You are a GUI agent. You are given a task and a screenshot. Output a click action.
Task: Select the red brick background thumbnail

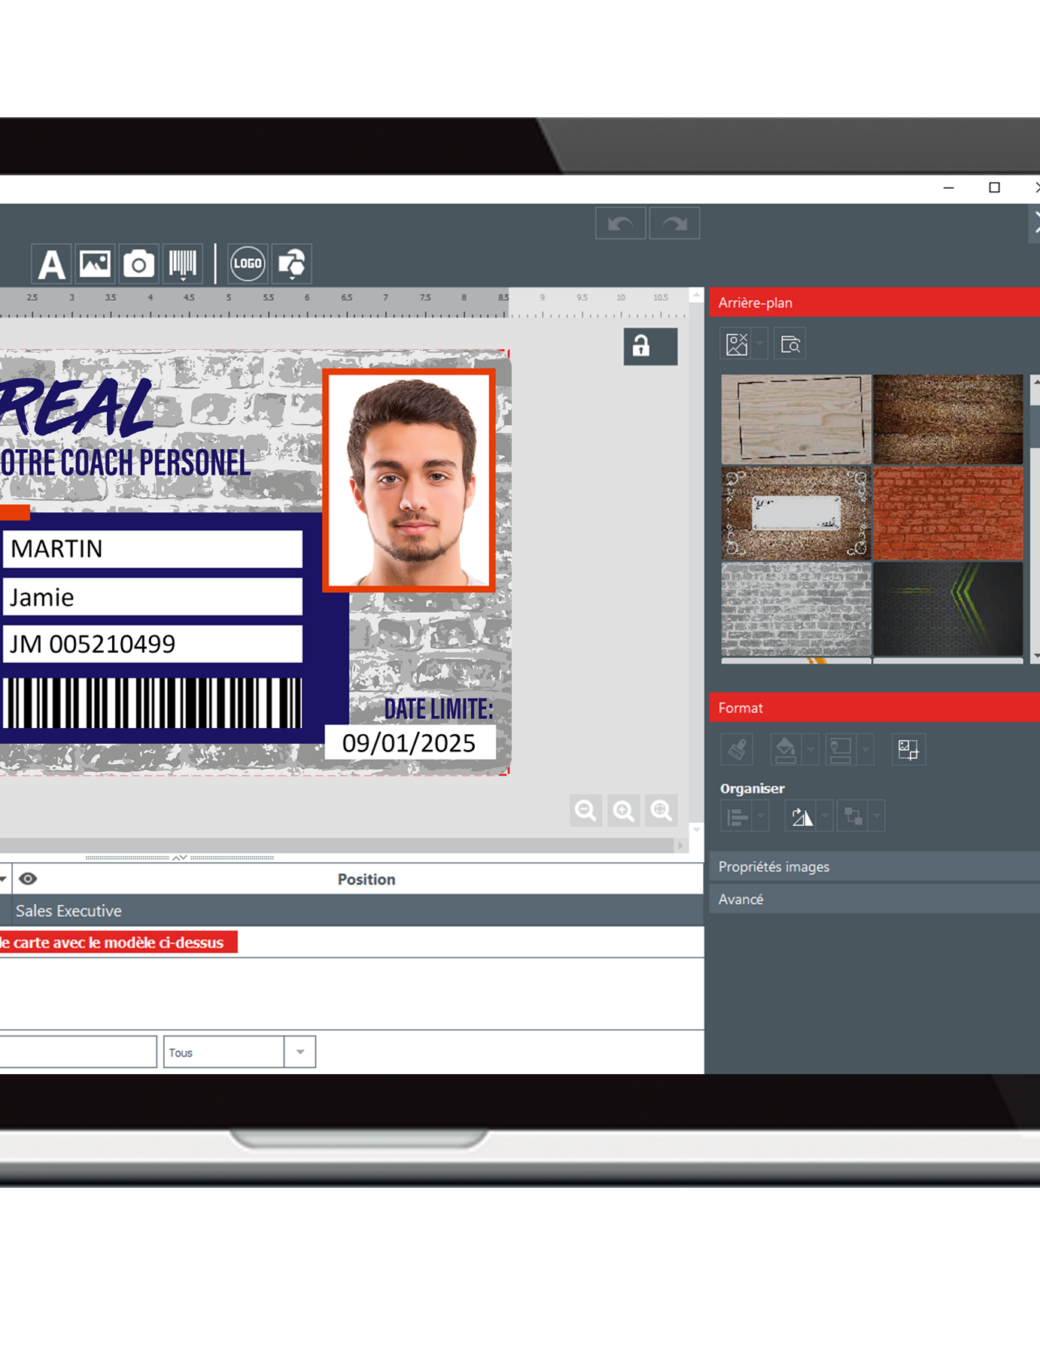(x=948, y=514)
